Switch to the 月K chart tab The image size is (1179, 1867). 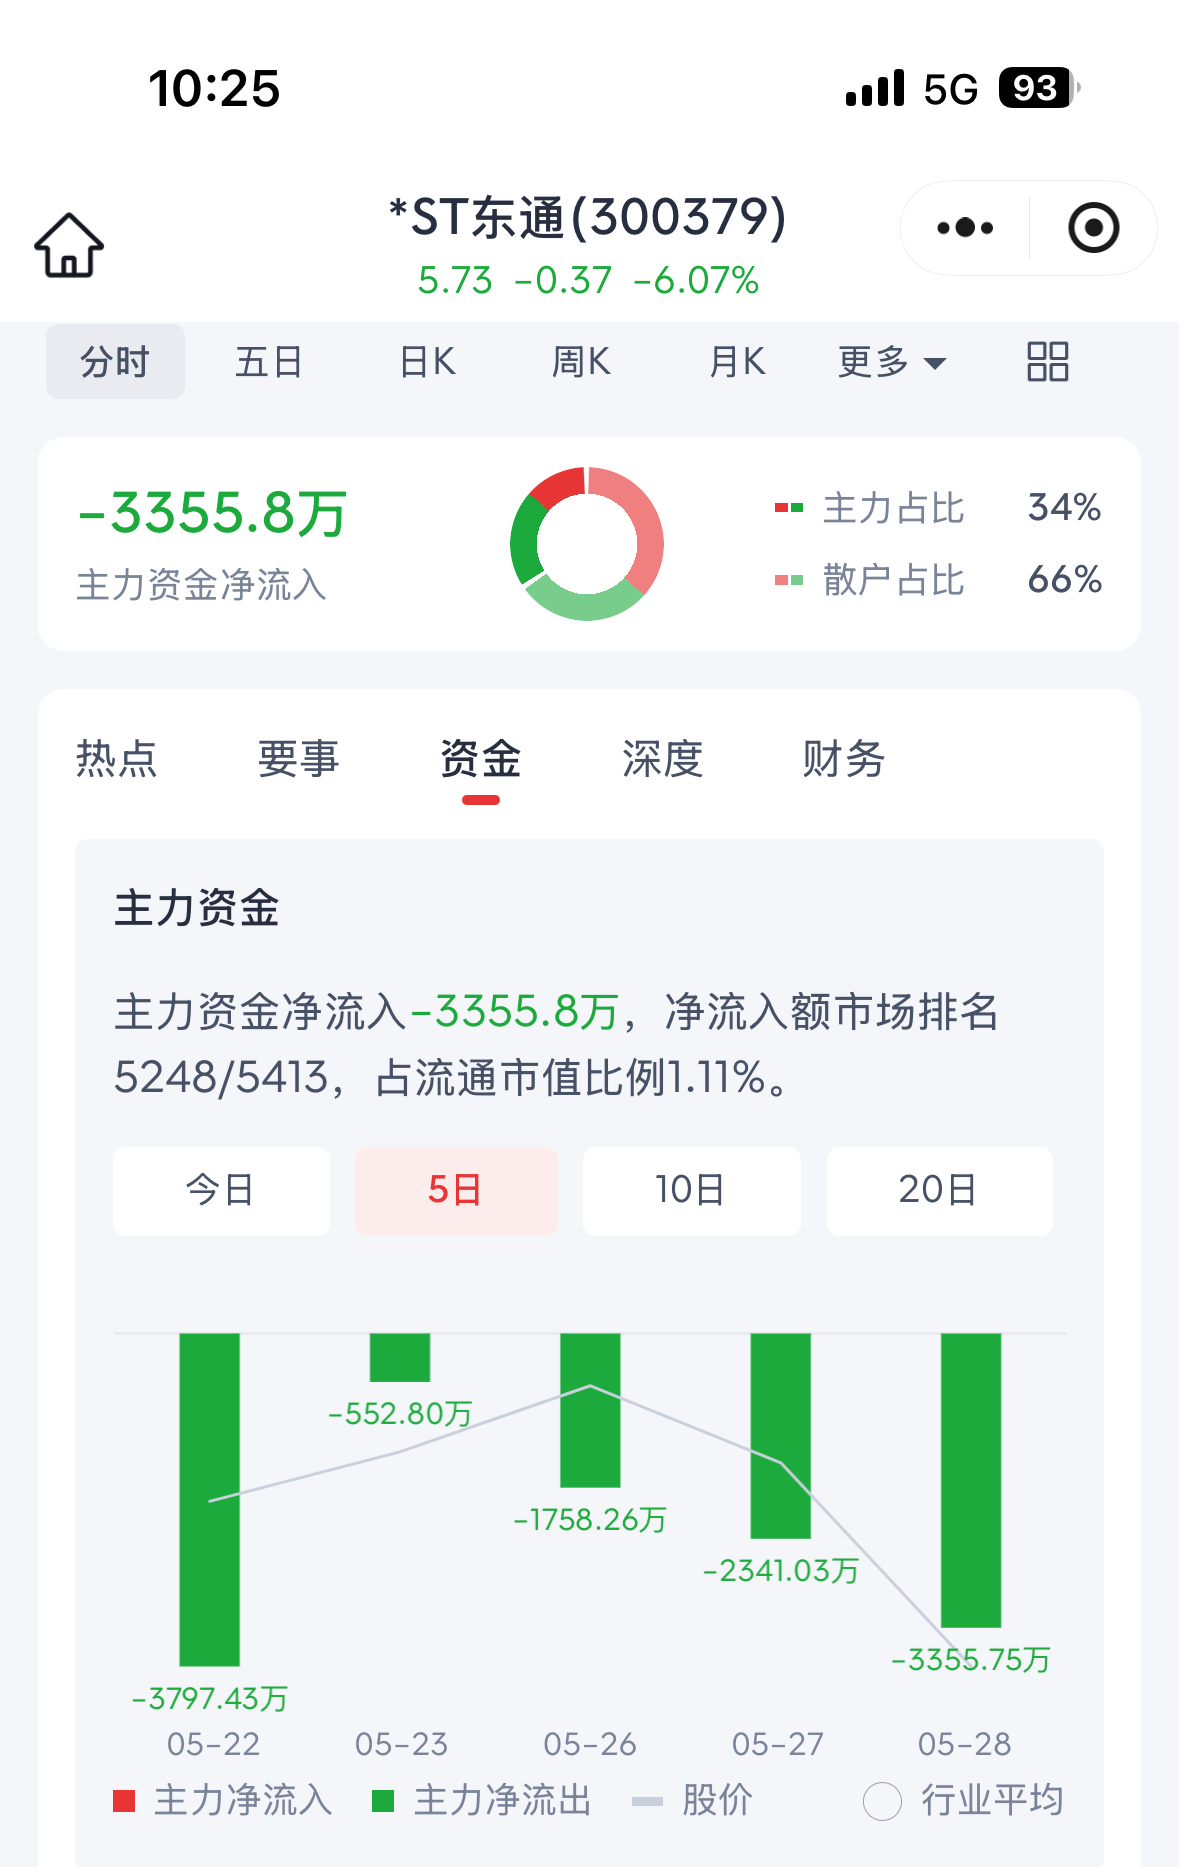tap(737, 361)
